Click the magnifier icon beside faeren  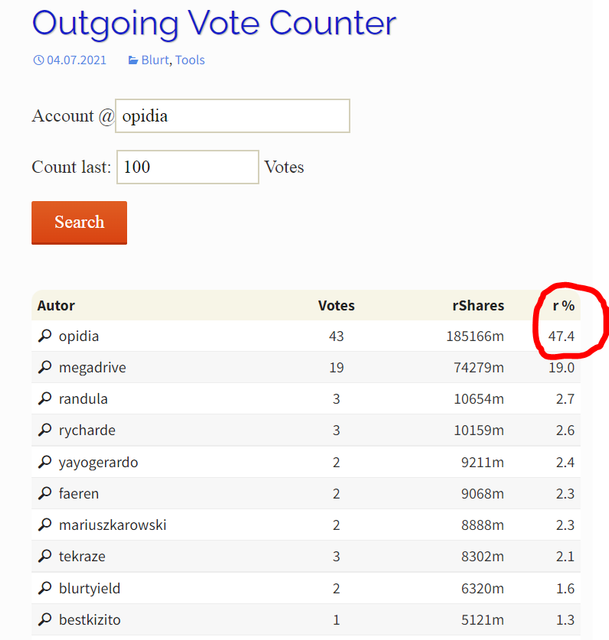(44, 494)
